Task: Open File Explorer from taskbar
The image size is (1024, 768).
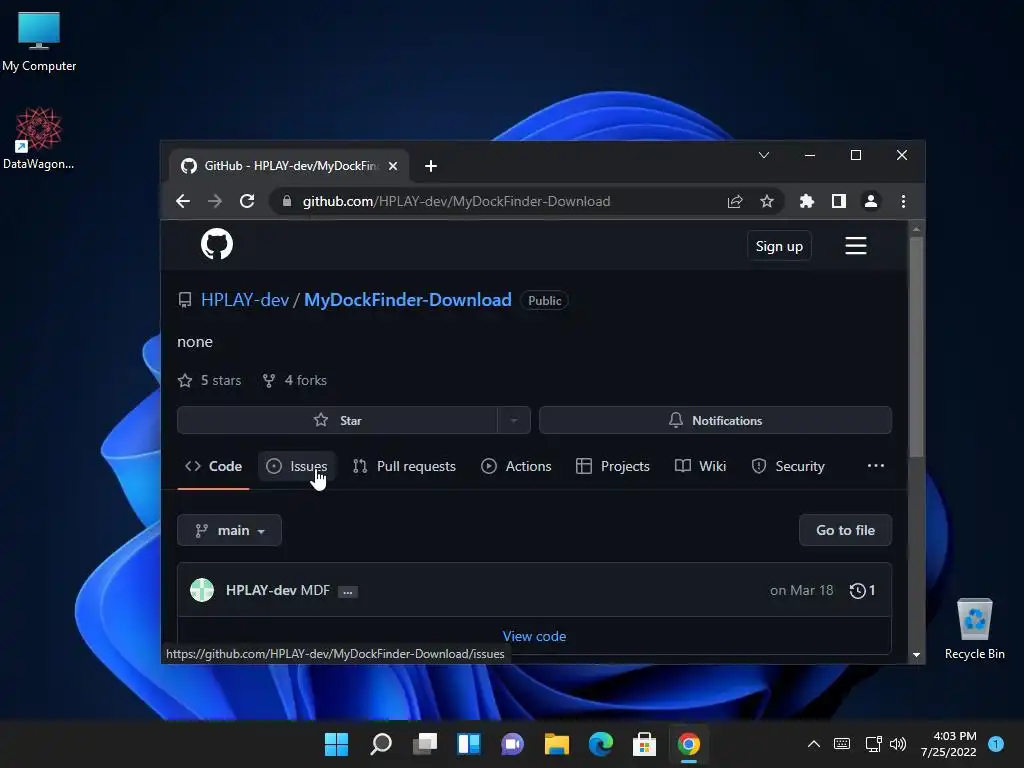Action: tap(556, 744)
